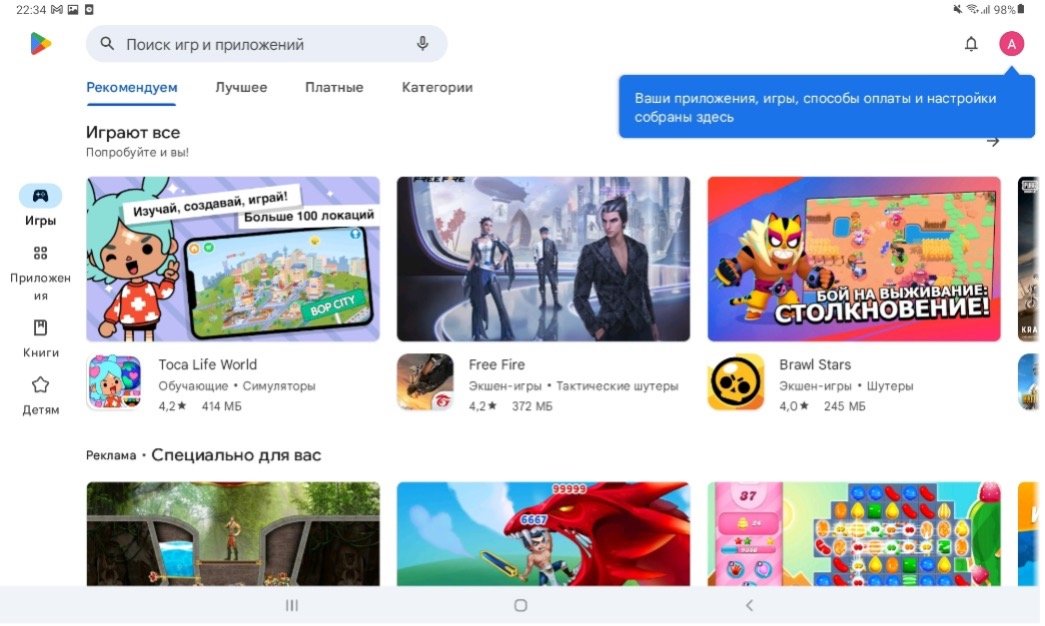Expand the 'Играют все' section arrow
This screenshot has height=626, width=1045.
click(x=992, y=142)
